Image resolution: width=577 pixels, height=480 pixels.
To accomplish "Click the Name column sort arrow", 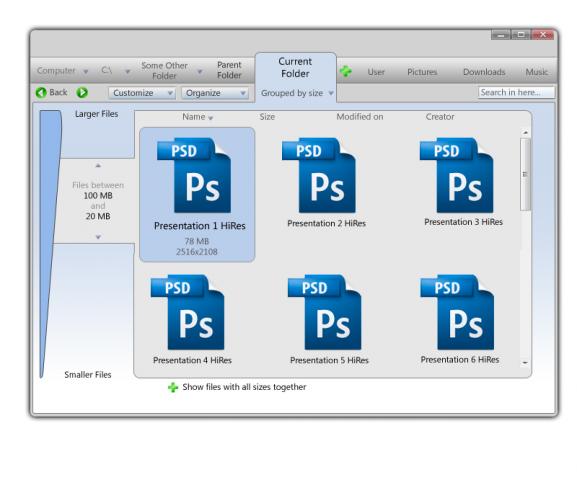I will click(210, 118).
